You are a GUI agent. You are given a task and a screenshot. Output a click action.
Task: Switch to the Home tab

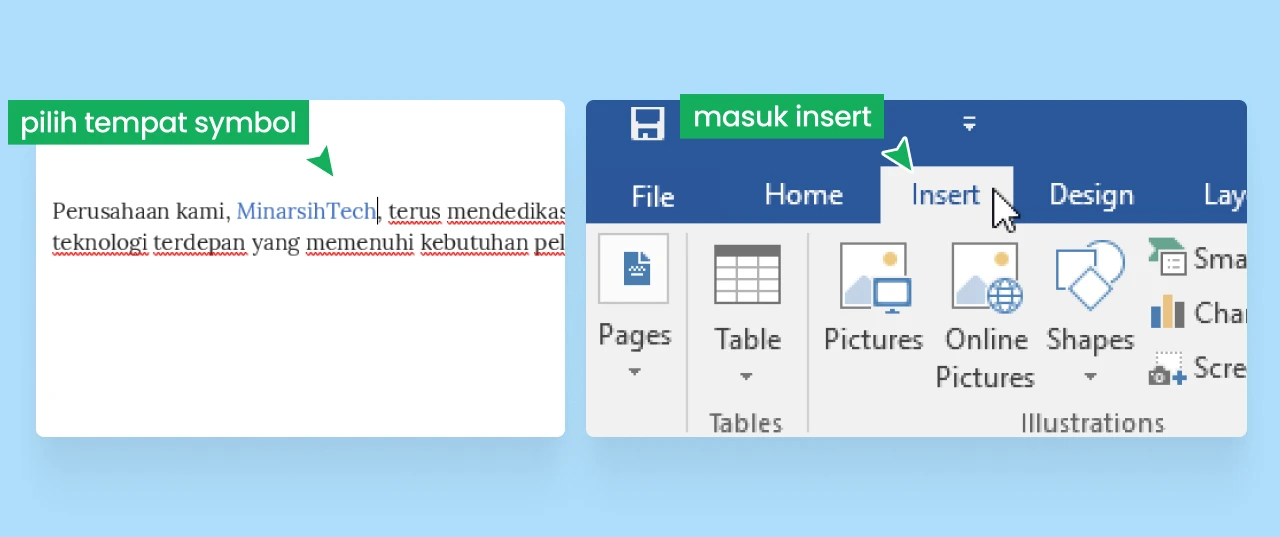(804, 194)
